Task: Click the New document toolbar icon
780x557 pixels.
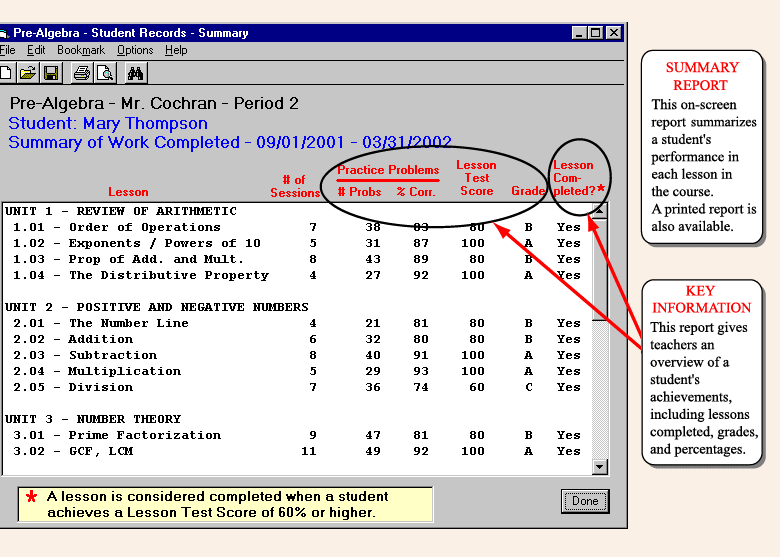Action: point(6,72)
